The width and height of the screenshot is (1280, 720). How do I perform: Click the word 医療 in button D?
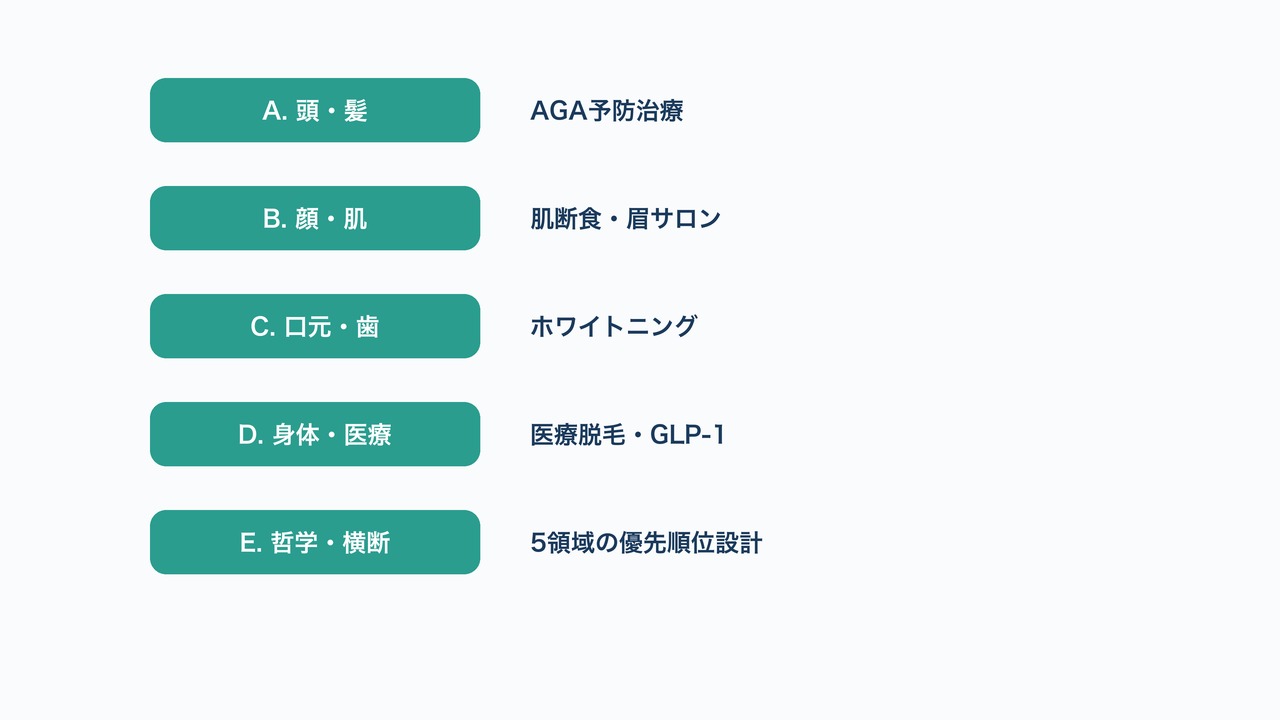(x=368, y=435)
